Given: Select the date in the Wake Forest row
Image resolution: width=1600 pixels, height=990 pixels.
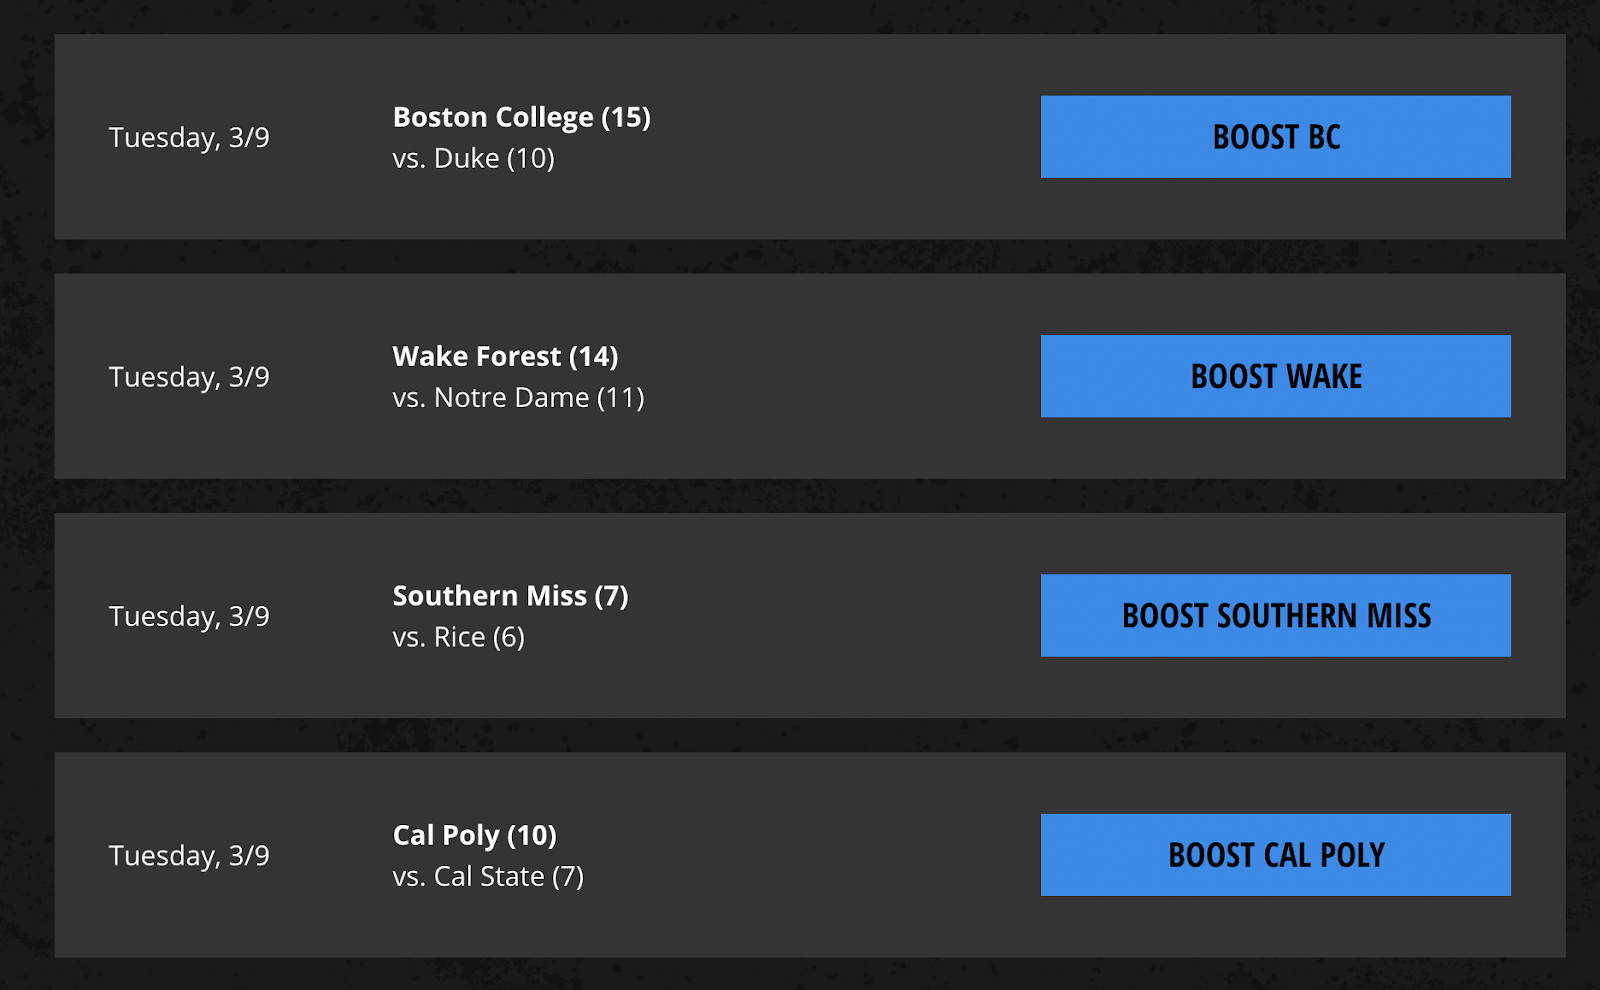Looking at the screenshot, I should coord(189,377).
